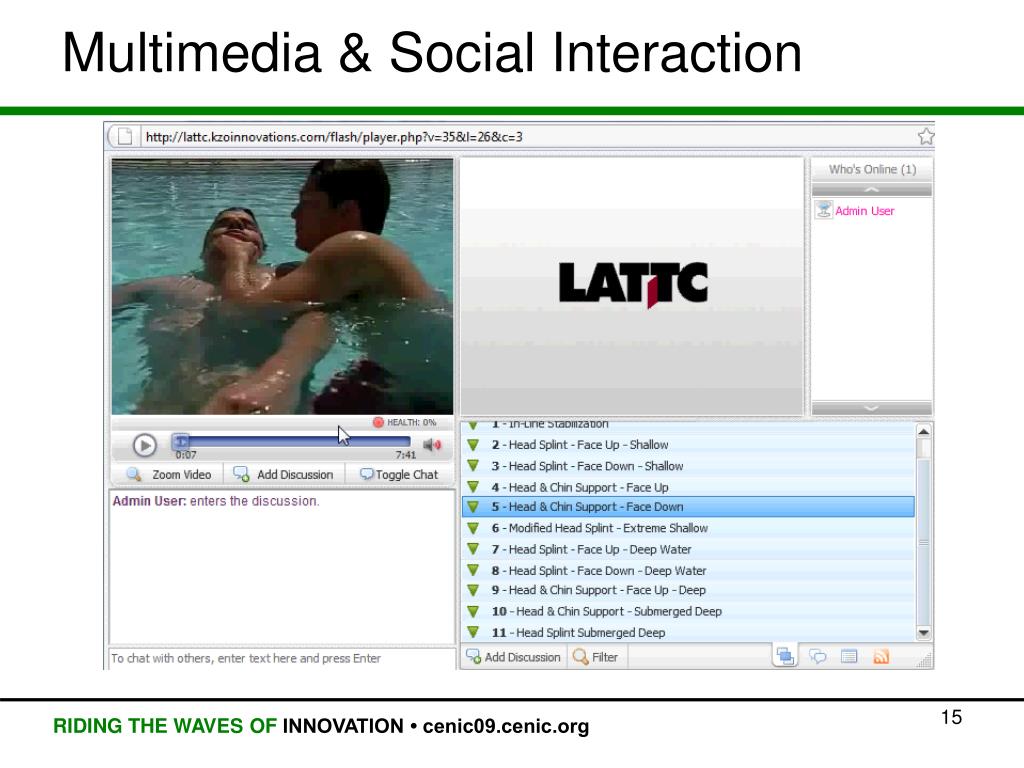Screen dimensions: 1024x768
Task: Click green arrow beside chapter 6
Action: [x=473, y=528]
